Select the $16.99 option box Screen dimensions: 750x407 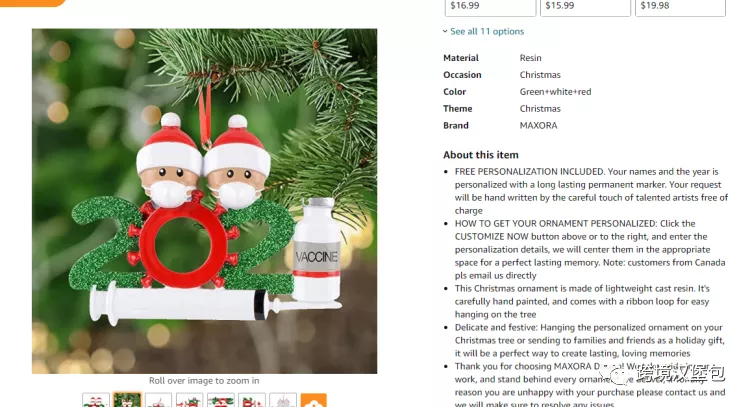coord(490,7)
